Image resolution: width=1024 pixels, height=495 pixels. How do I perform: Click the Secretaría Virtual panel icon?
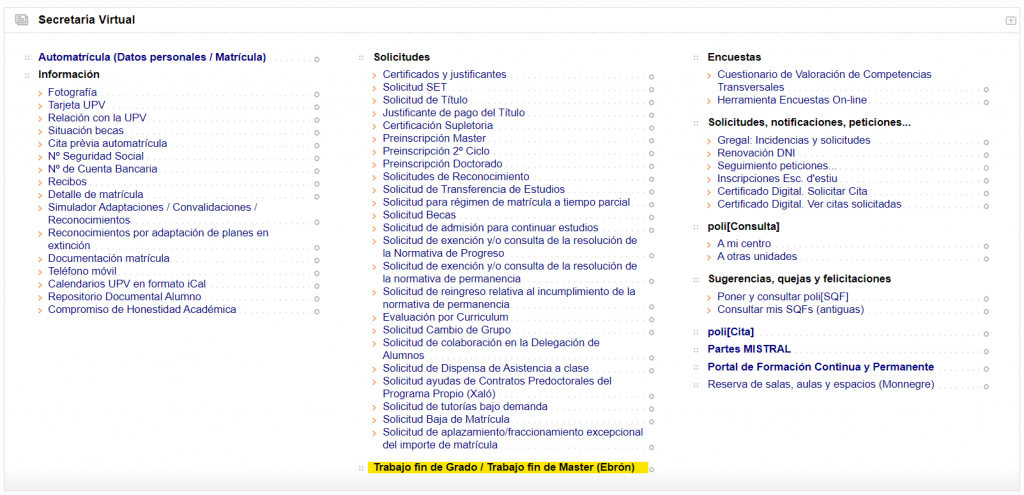coord(22,20)
